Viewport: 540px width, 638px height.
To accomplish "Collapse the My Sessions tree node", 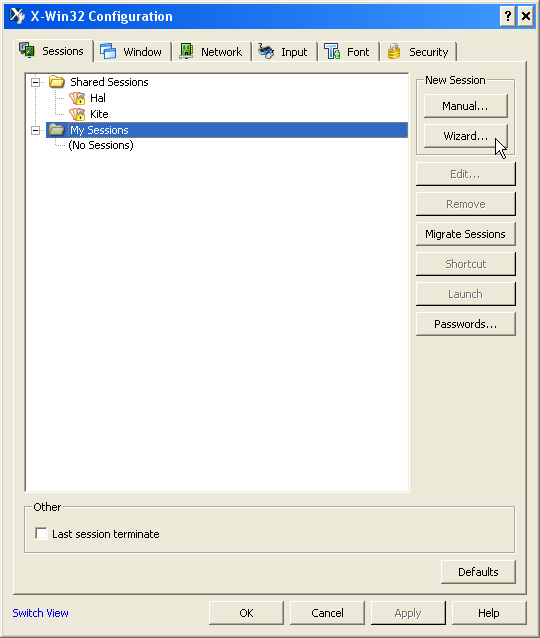I will coord(36,130).
